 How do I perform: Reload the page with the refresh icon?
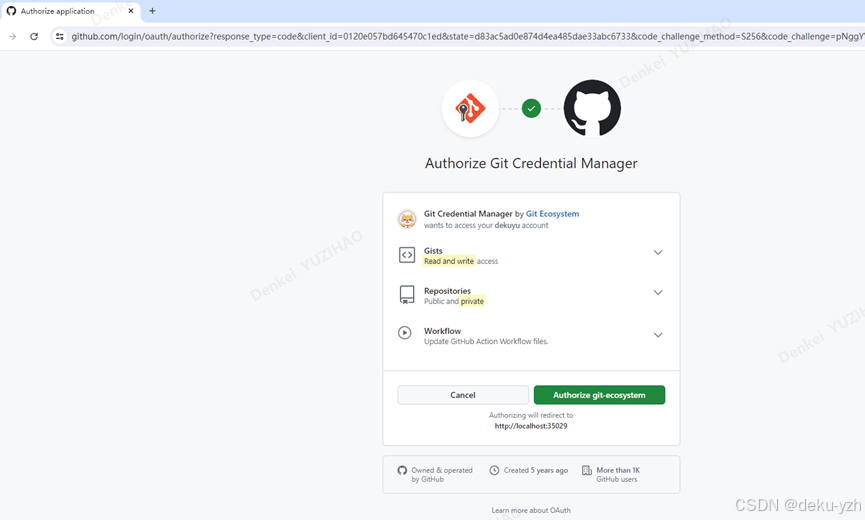click(x=34, y=36)
